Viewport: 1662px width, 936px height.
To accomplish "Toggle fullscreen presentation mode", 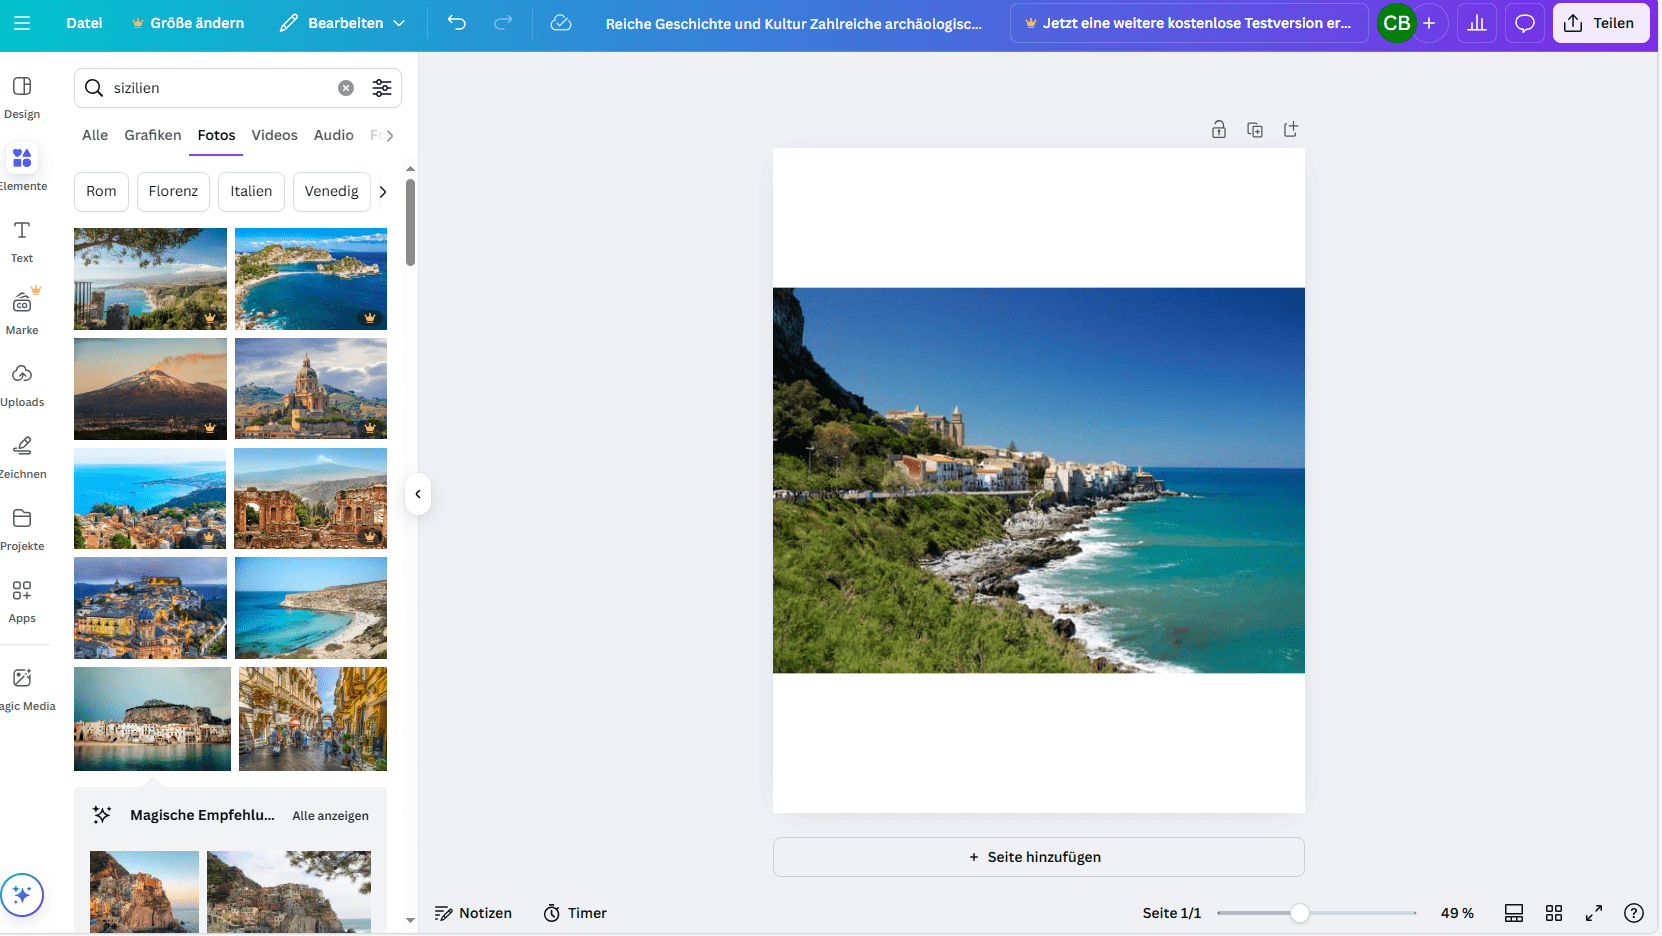I will (1594, 913).
